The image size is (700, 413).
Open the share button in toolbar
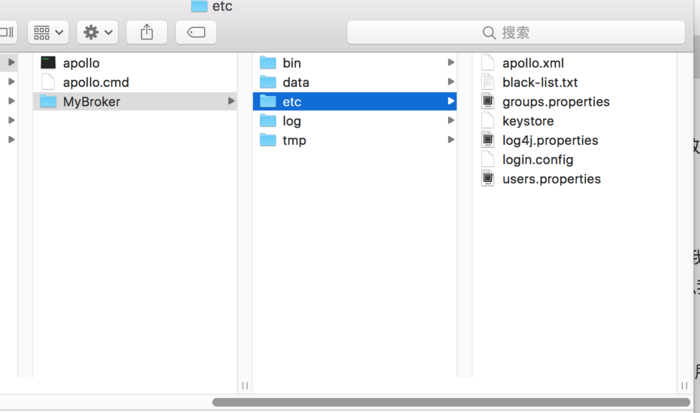[146, 32]
